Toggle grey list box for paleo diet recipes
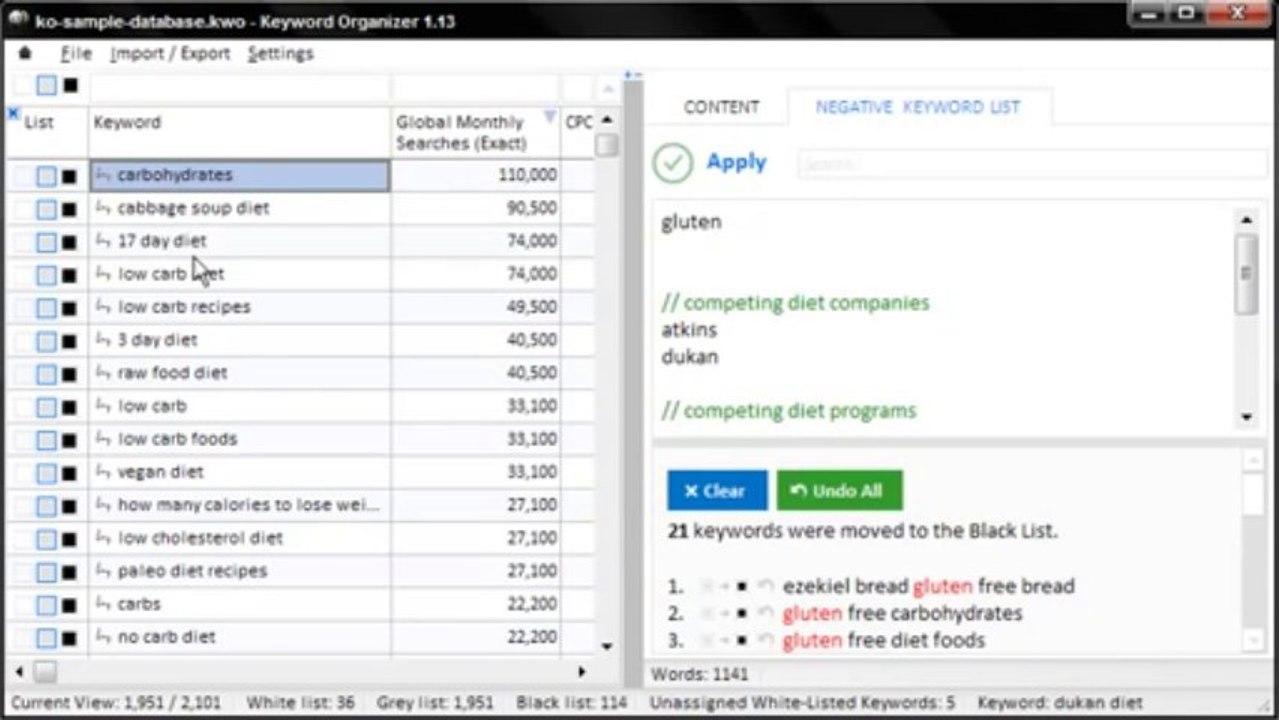 click(46, 572)
